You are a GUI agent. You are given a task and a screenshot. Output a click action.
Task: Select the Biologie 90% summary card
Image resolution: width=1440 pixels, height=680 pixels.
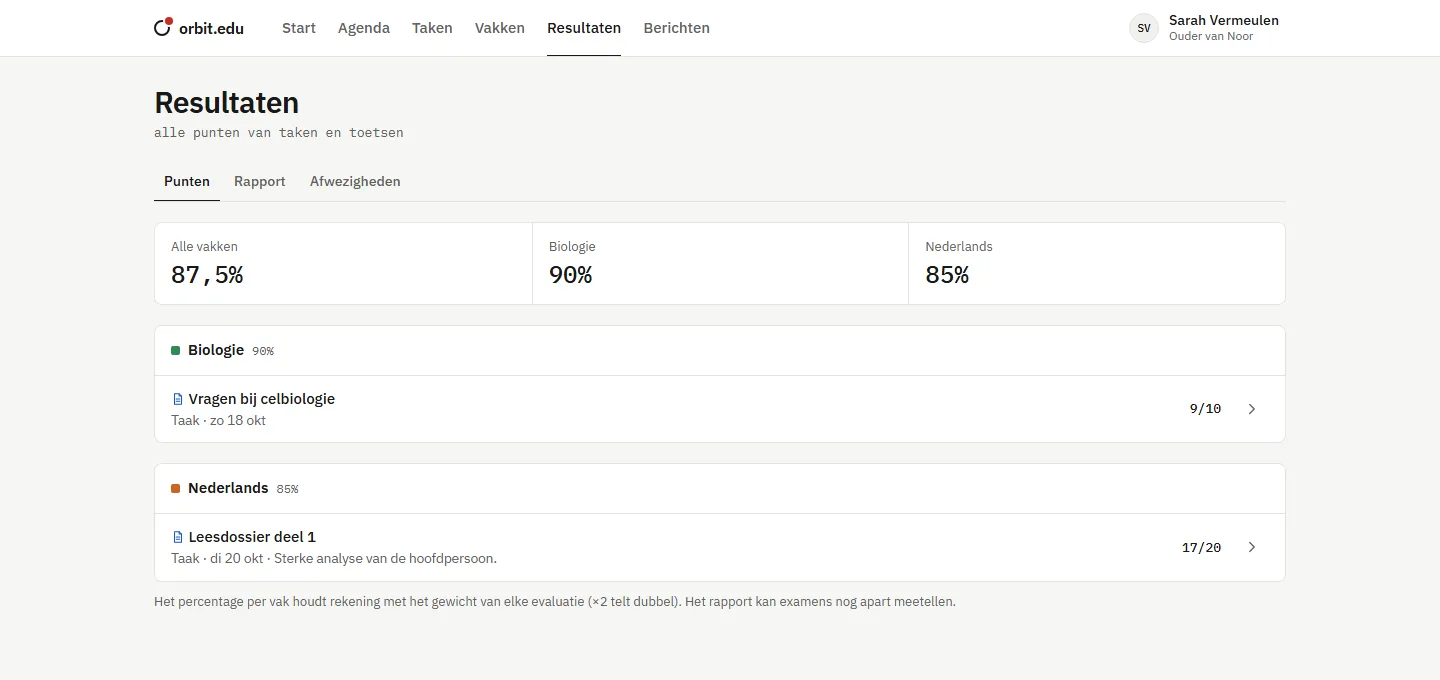(x=720, y=264)
